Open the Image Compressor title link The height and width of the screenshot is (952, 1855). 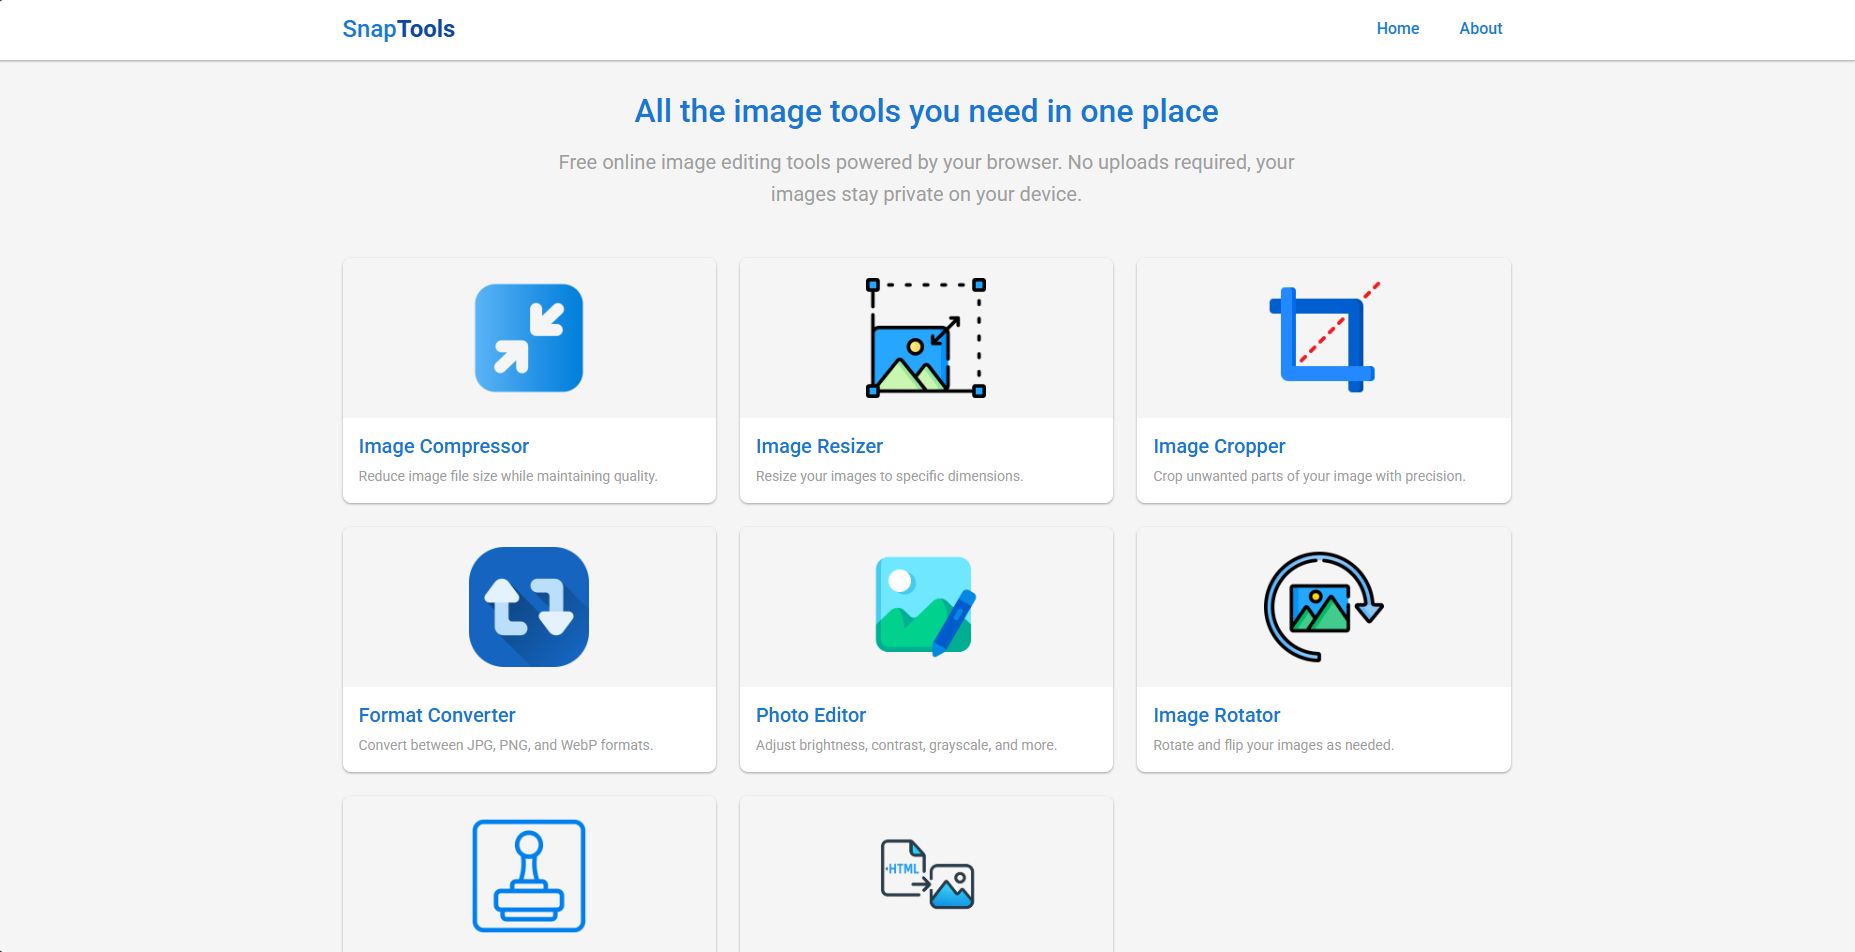point(443,446)
